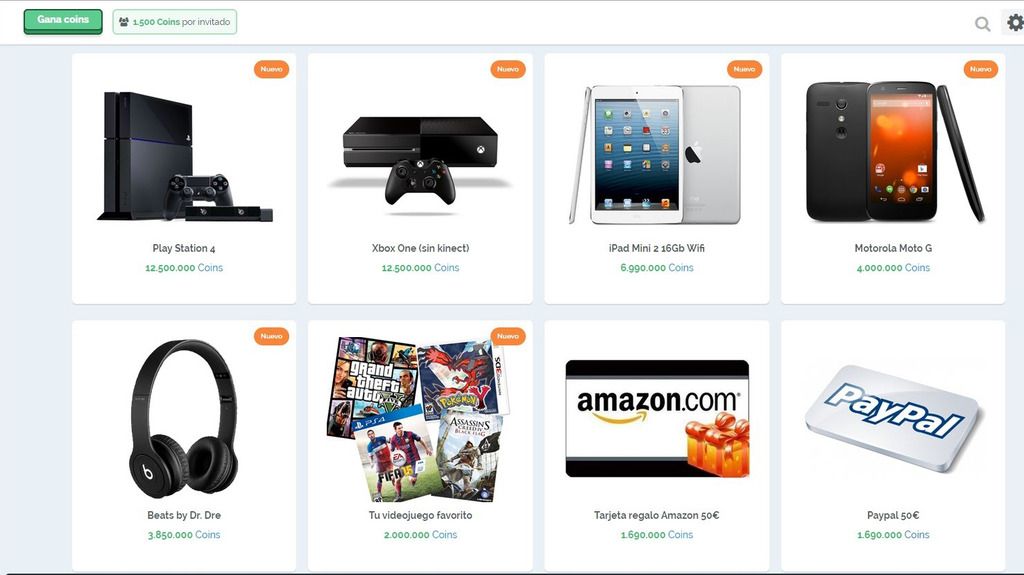Click the Paypal 50€ title link
1024x575 pixels.
[893, 515]
